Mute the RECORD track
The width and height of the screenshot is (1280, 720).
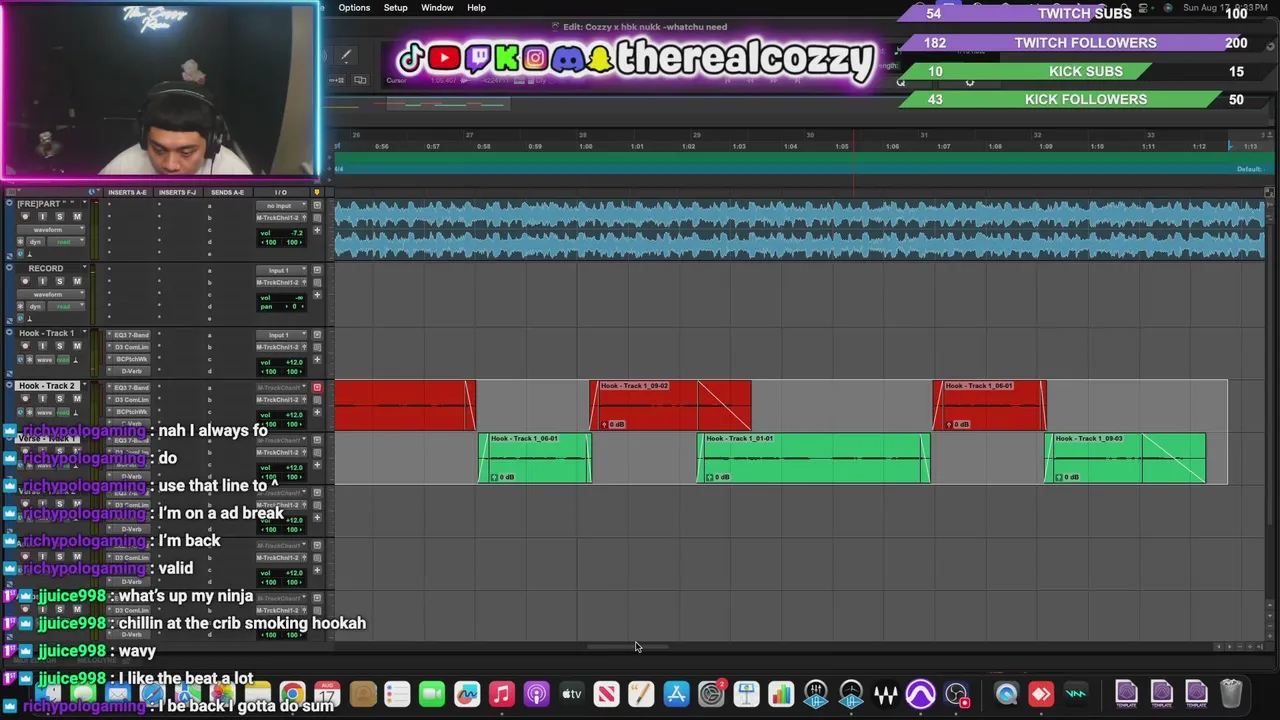(x=77, y=281)
